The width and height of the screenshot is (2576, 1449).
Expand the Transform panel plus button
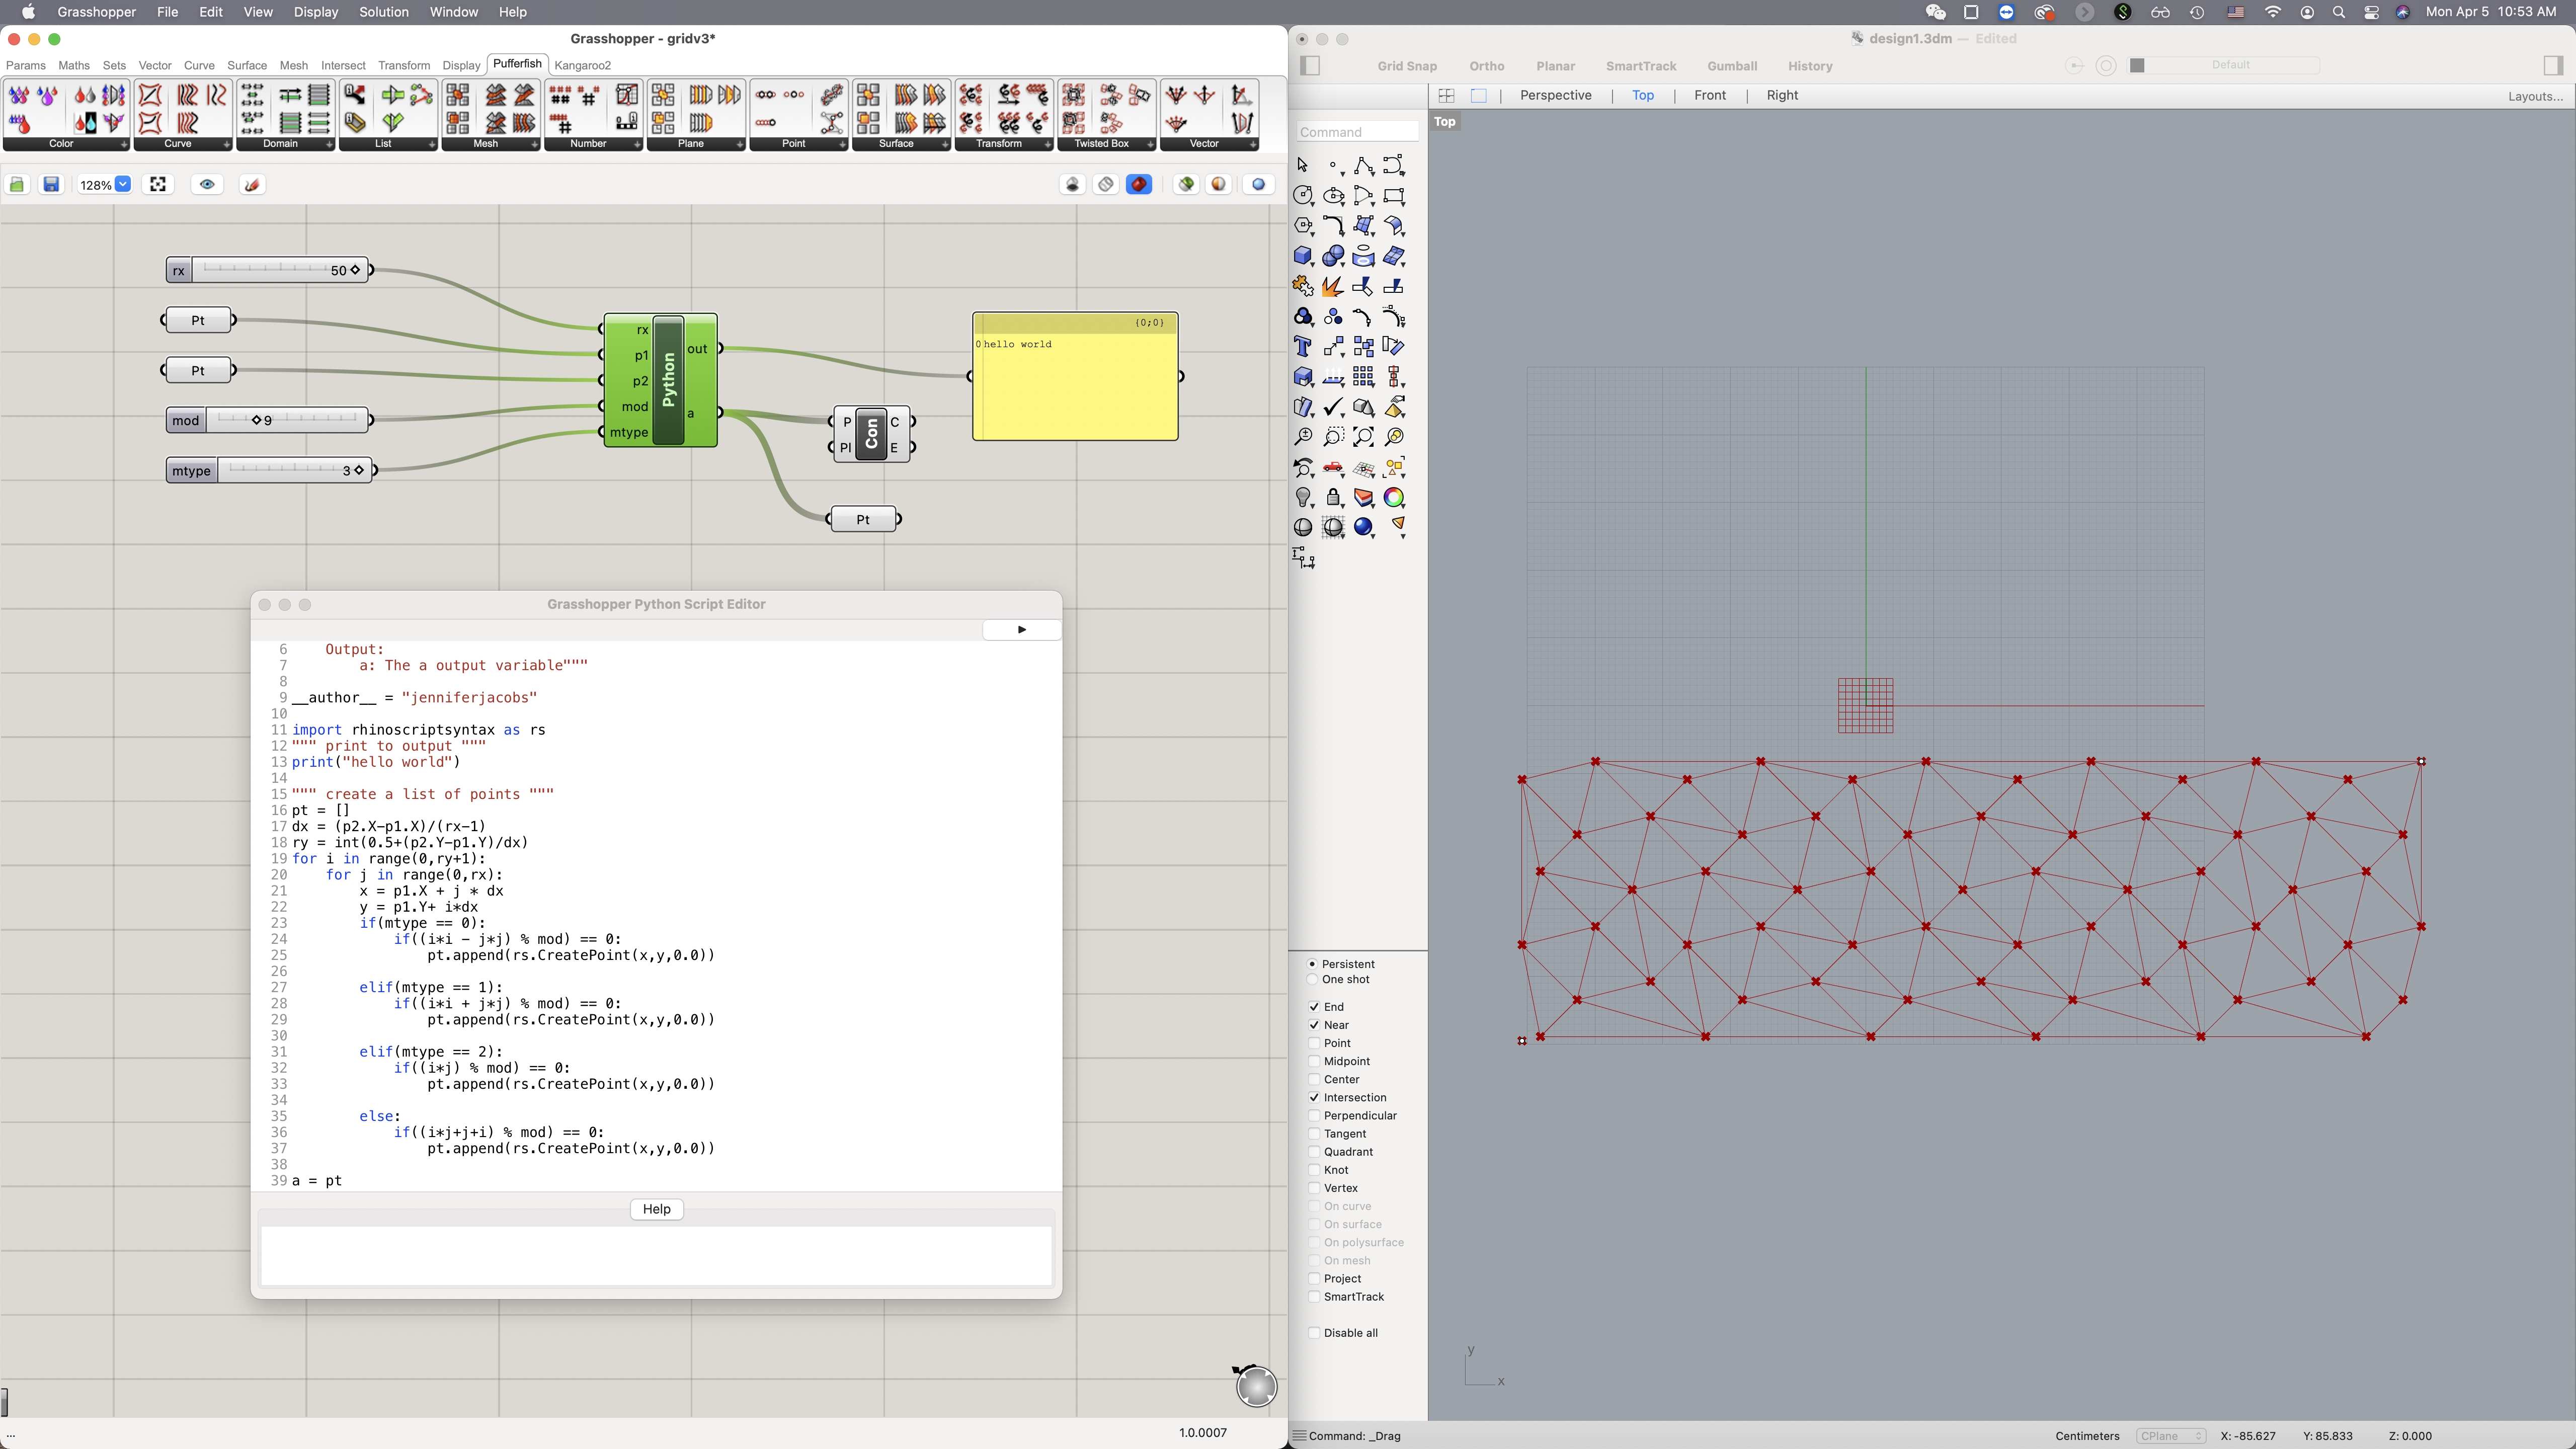1048,144
